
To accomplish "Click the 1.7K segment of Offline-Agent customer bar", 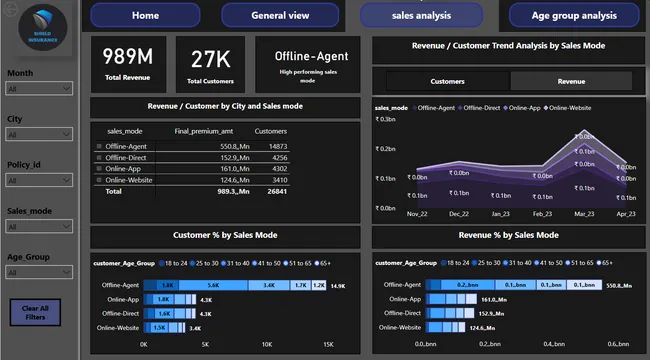I will [301, 285].
